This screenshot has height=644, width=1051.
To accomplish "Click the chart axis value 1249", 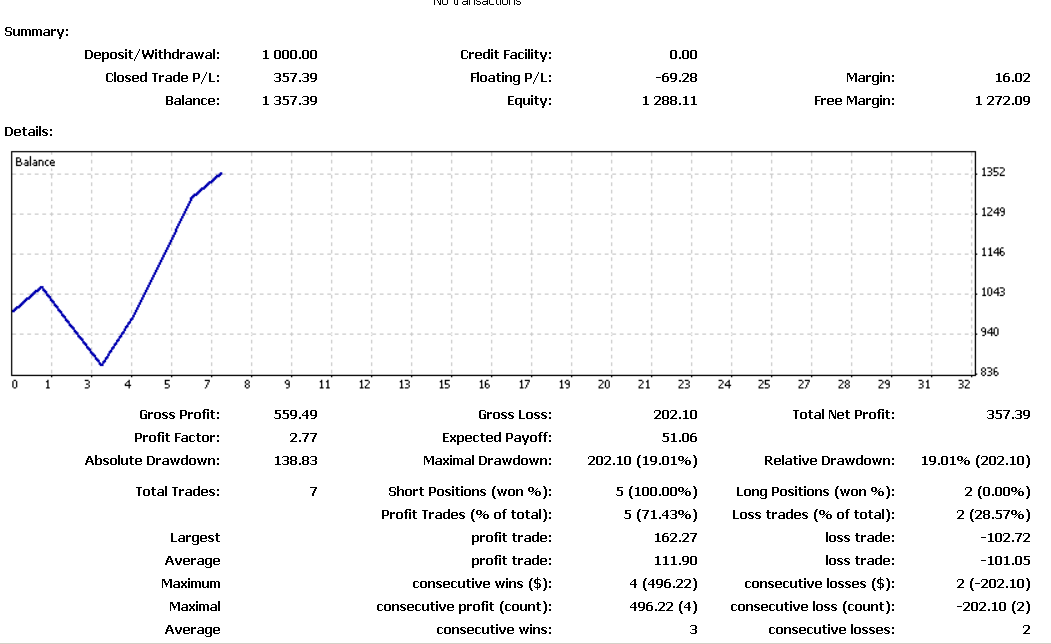I will click(993, 212).
